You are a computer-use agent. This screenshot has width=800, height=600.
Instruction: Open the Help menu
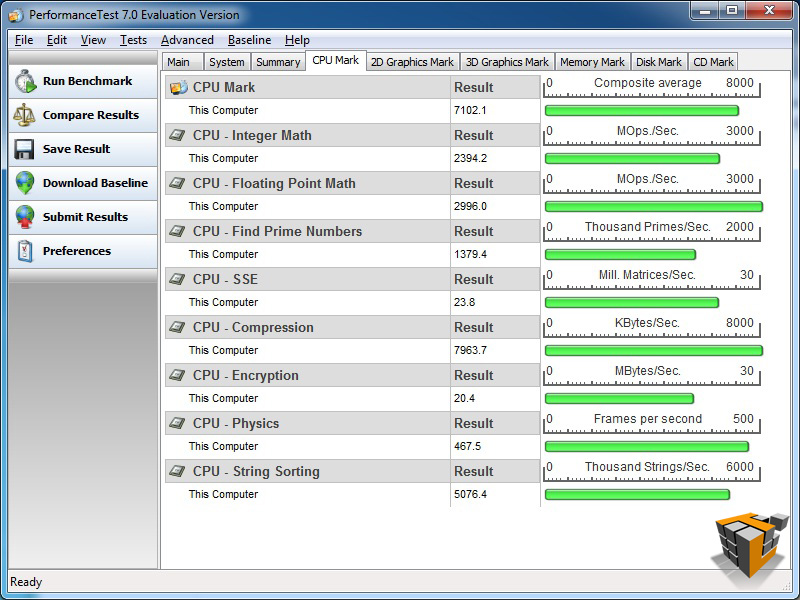click(x=297, y=40)
